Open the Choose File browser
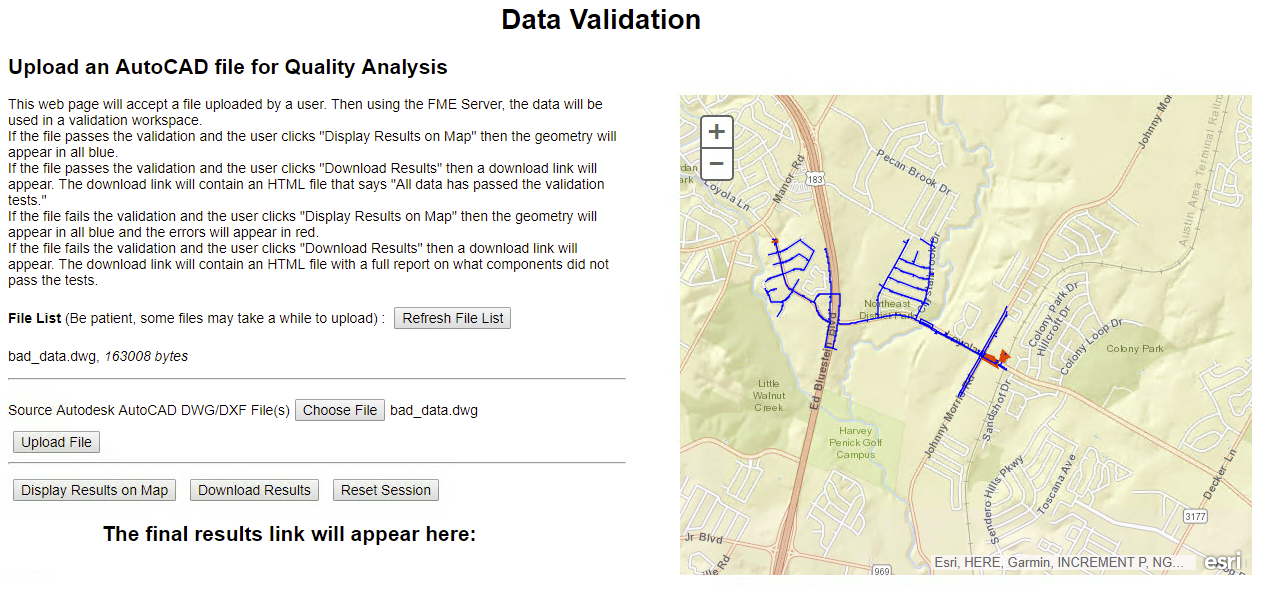This screenshot has height=601, width=1261. pos(340,410)
